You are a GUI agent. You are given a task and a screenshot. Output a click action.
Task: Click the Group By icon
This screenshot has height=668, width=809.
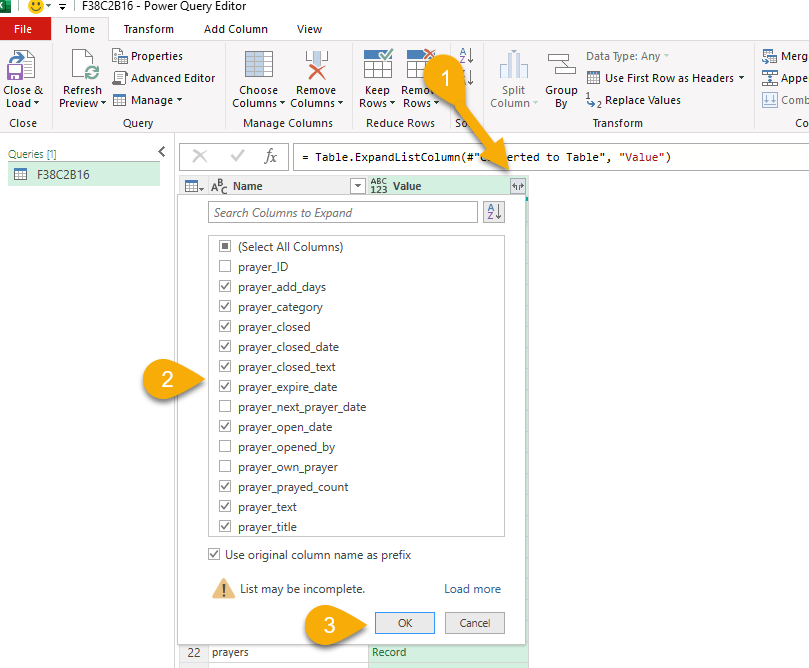coord(561,67)
